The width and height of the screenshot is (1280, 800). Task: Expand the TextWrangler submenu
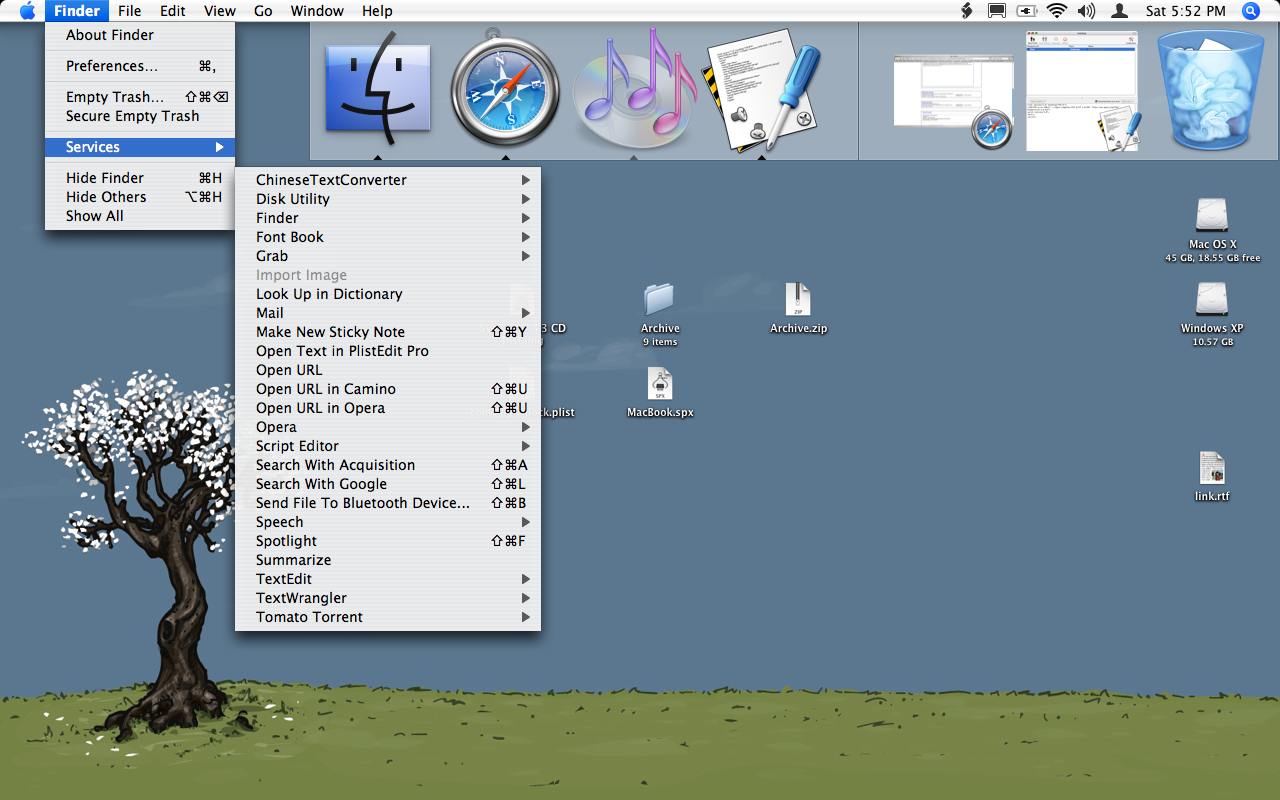pyautogui.click(x=388, y=598)
